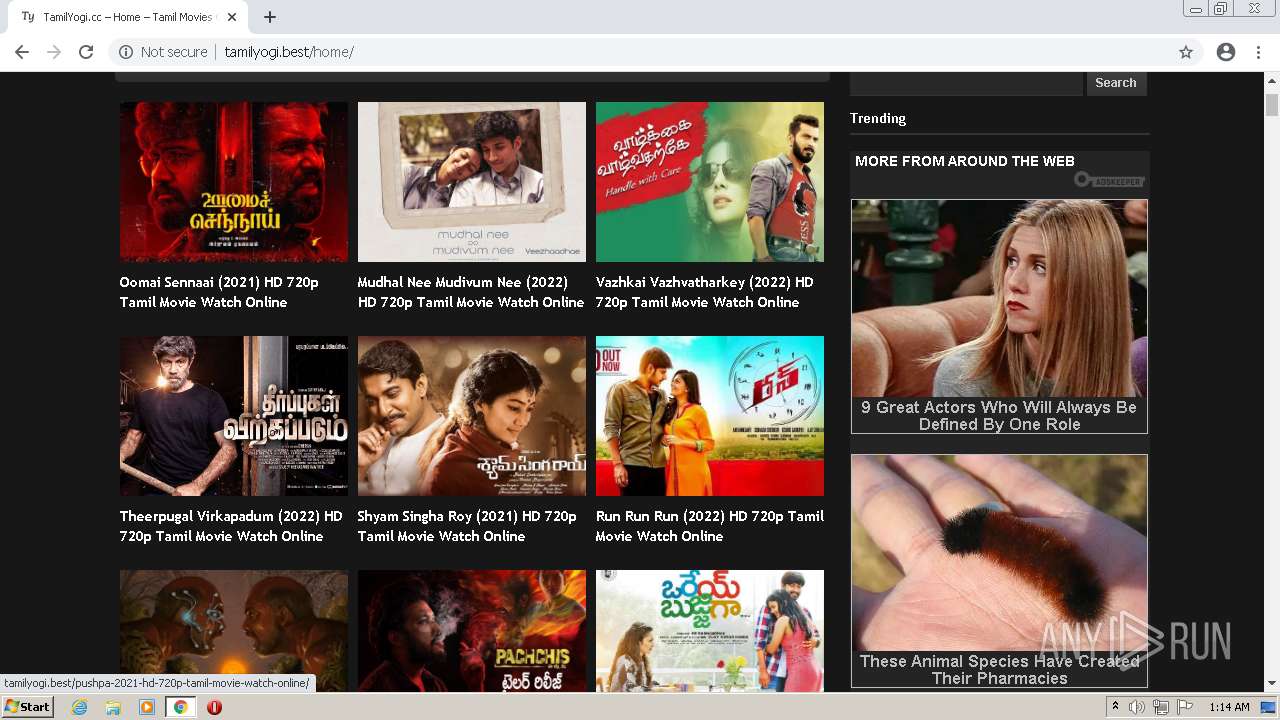Open Oomai Sennaai (2021) title link

coord(219,292)
